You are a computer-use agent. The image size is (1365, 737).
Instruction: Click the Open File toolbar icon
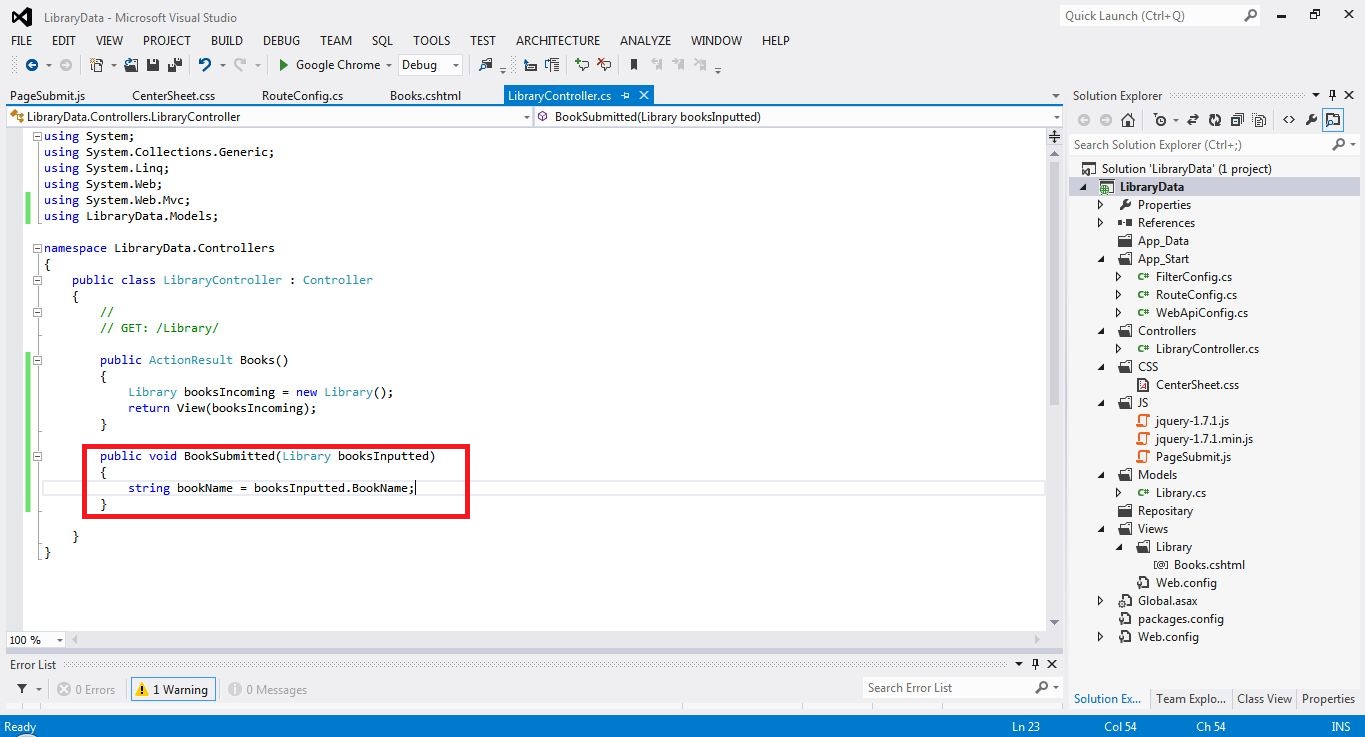(133, 65)
